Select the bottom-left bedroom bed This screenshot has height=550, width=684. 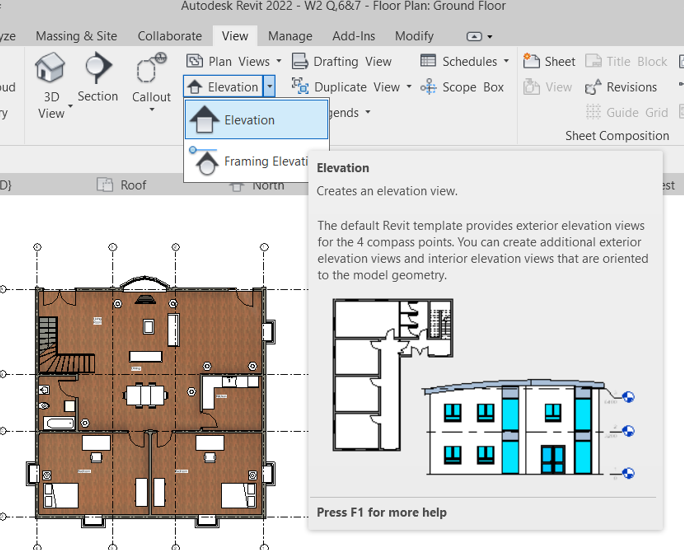61,495
